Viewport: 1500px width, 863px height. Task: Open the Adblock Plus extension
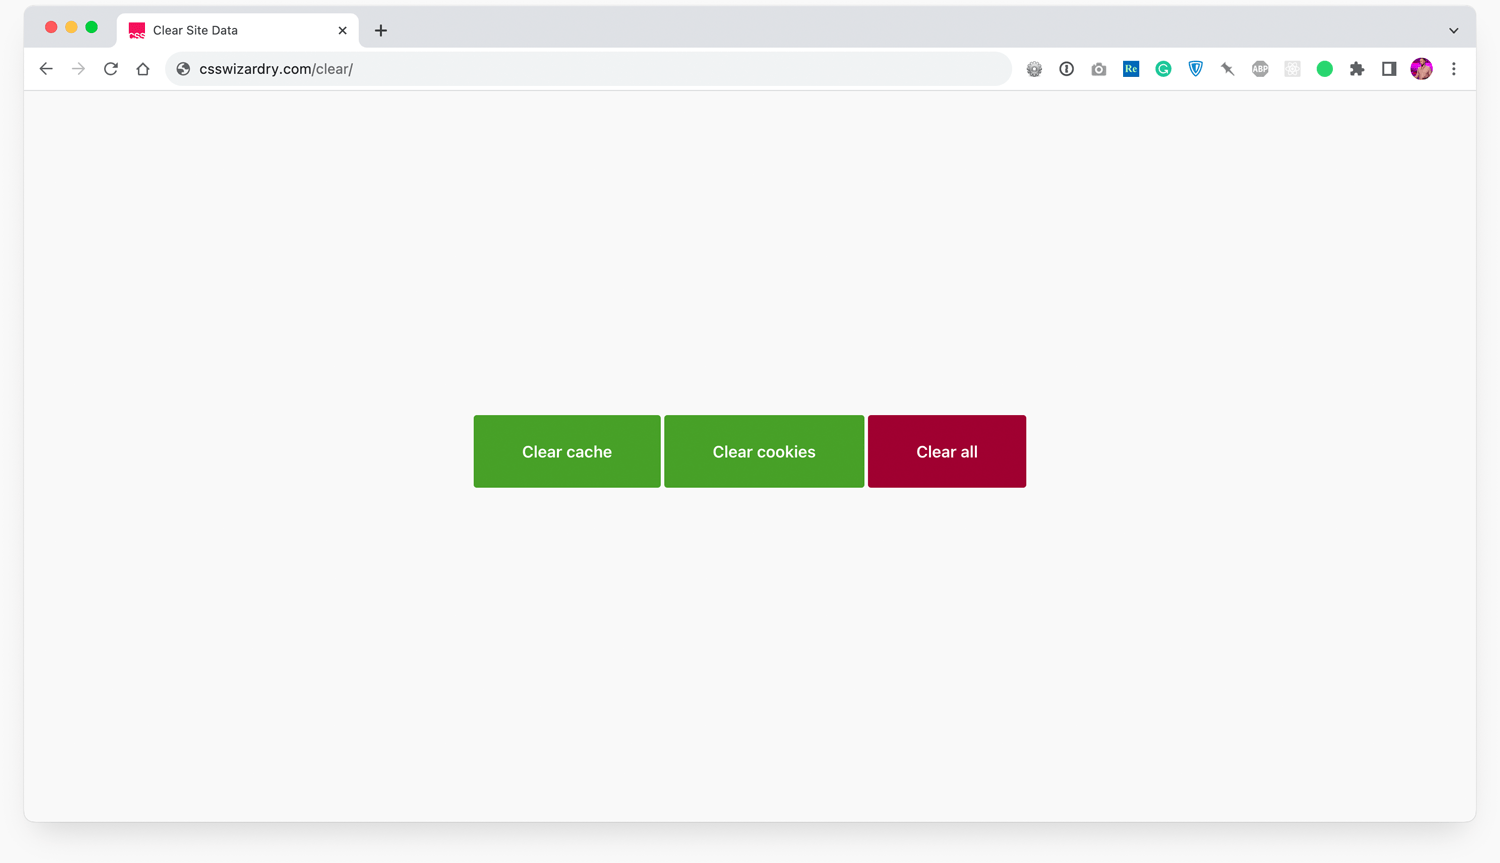point(1260,69)
